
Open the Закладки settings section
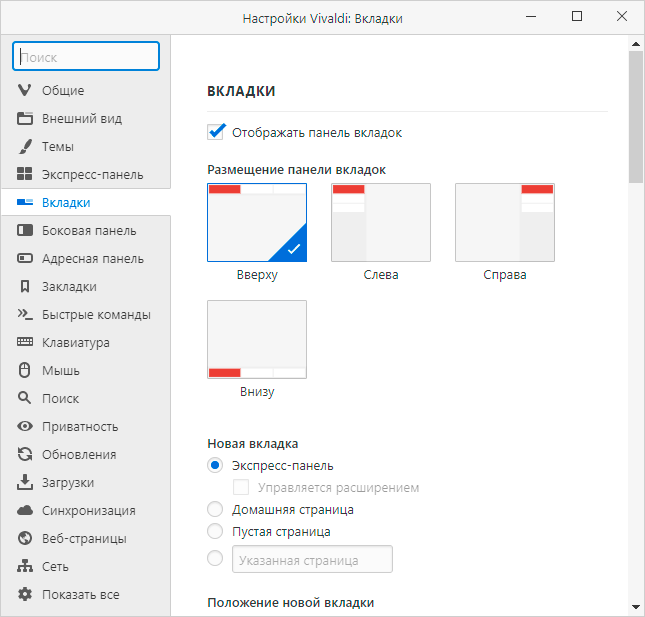86,286
